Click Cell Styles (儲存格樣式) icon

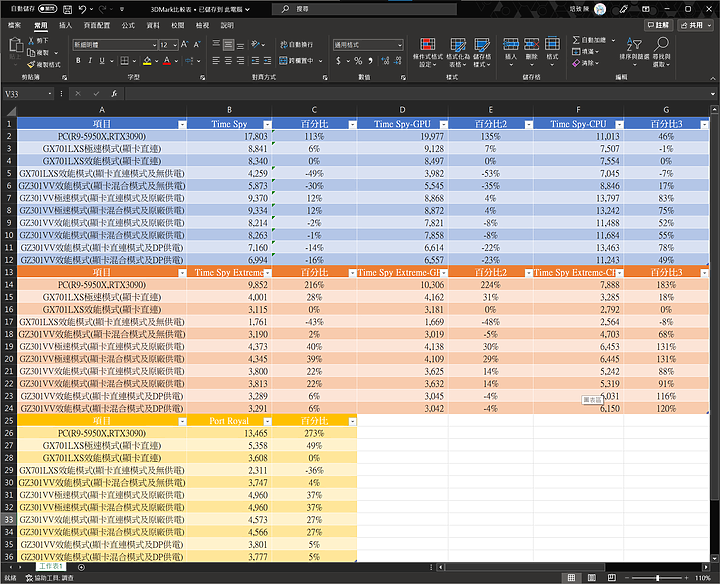pos(482,45)
